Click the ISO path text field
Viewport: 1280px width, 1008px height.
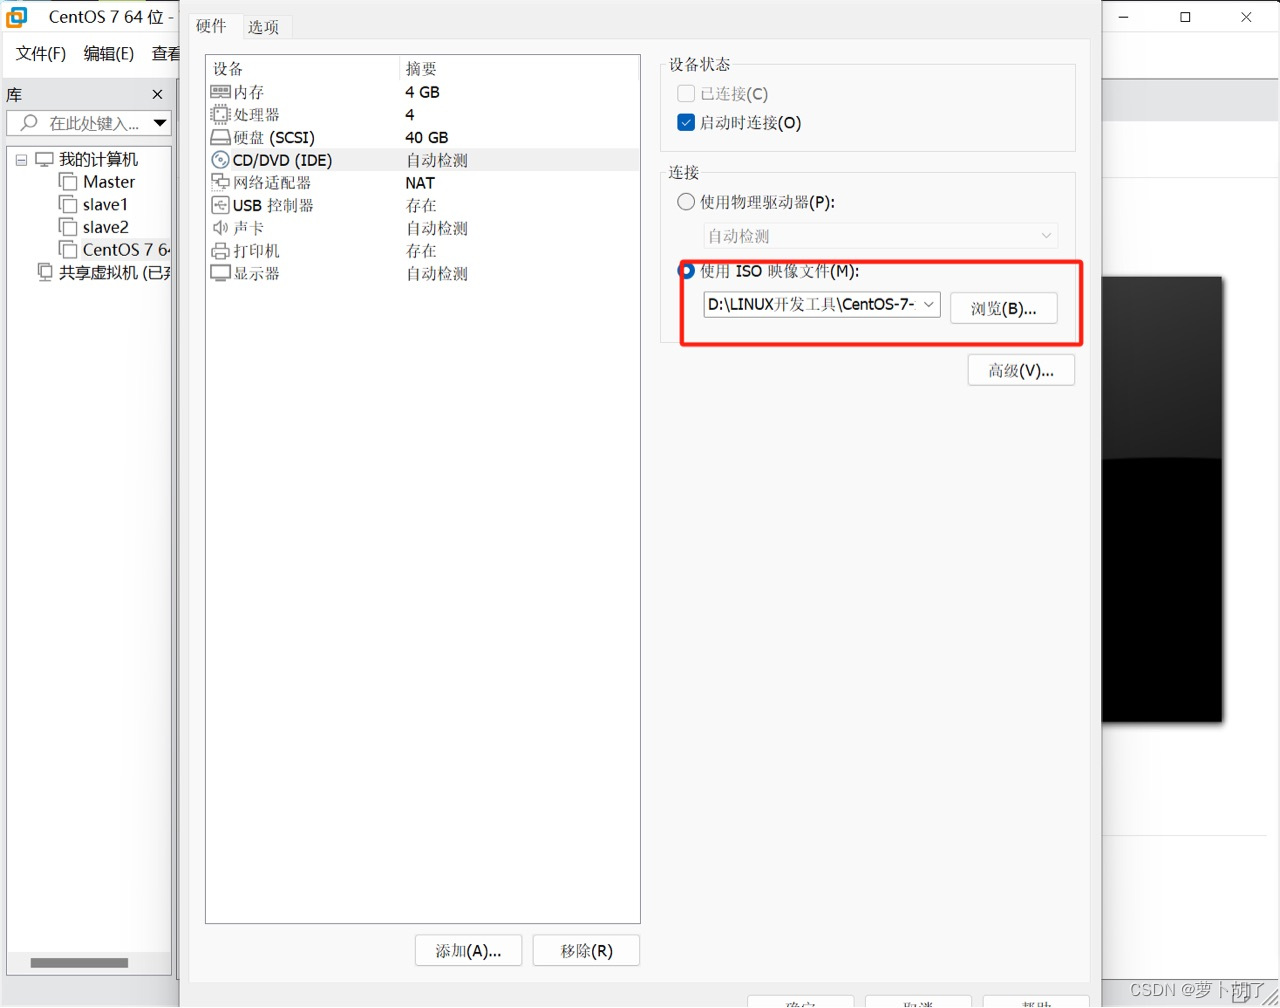tap(811, 304)
